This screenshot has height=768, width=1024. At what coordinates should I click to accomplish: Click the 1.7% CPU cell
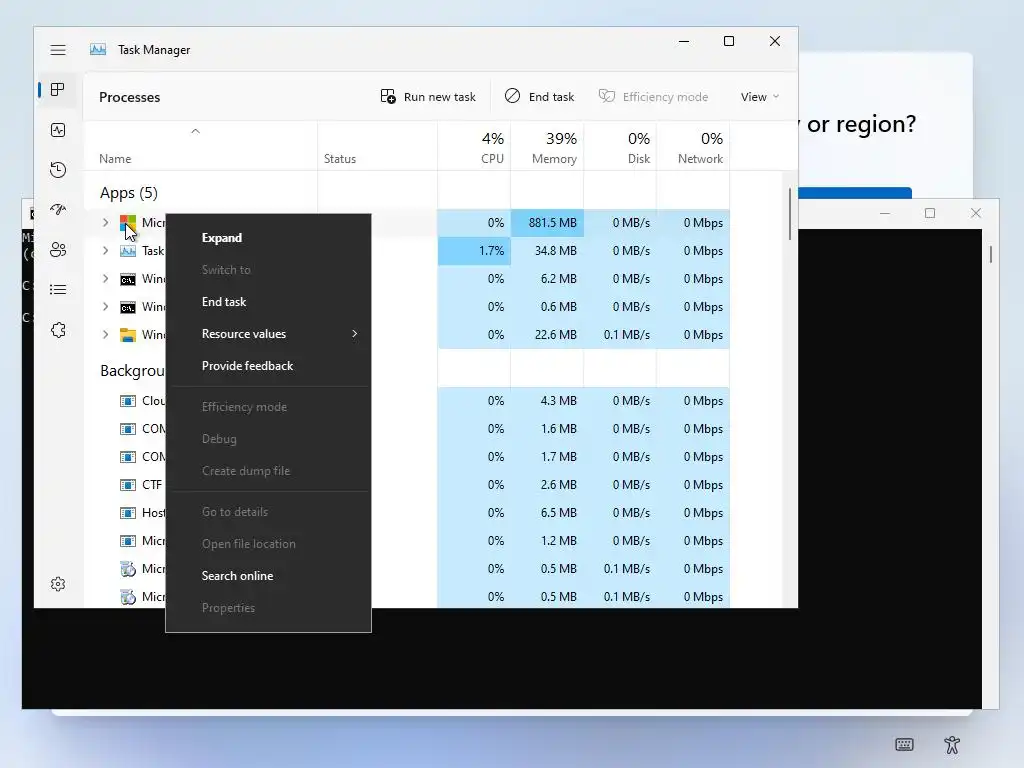474,251
